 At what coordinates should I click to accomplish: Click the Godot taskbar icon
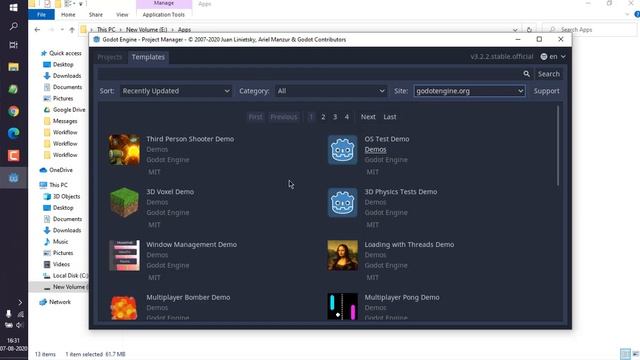coord(13,178)
